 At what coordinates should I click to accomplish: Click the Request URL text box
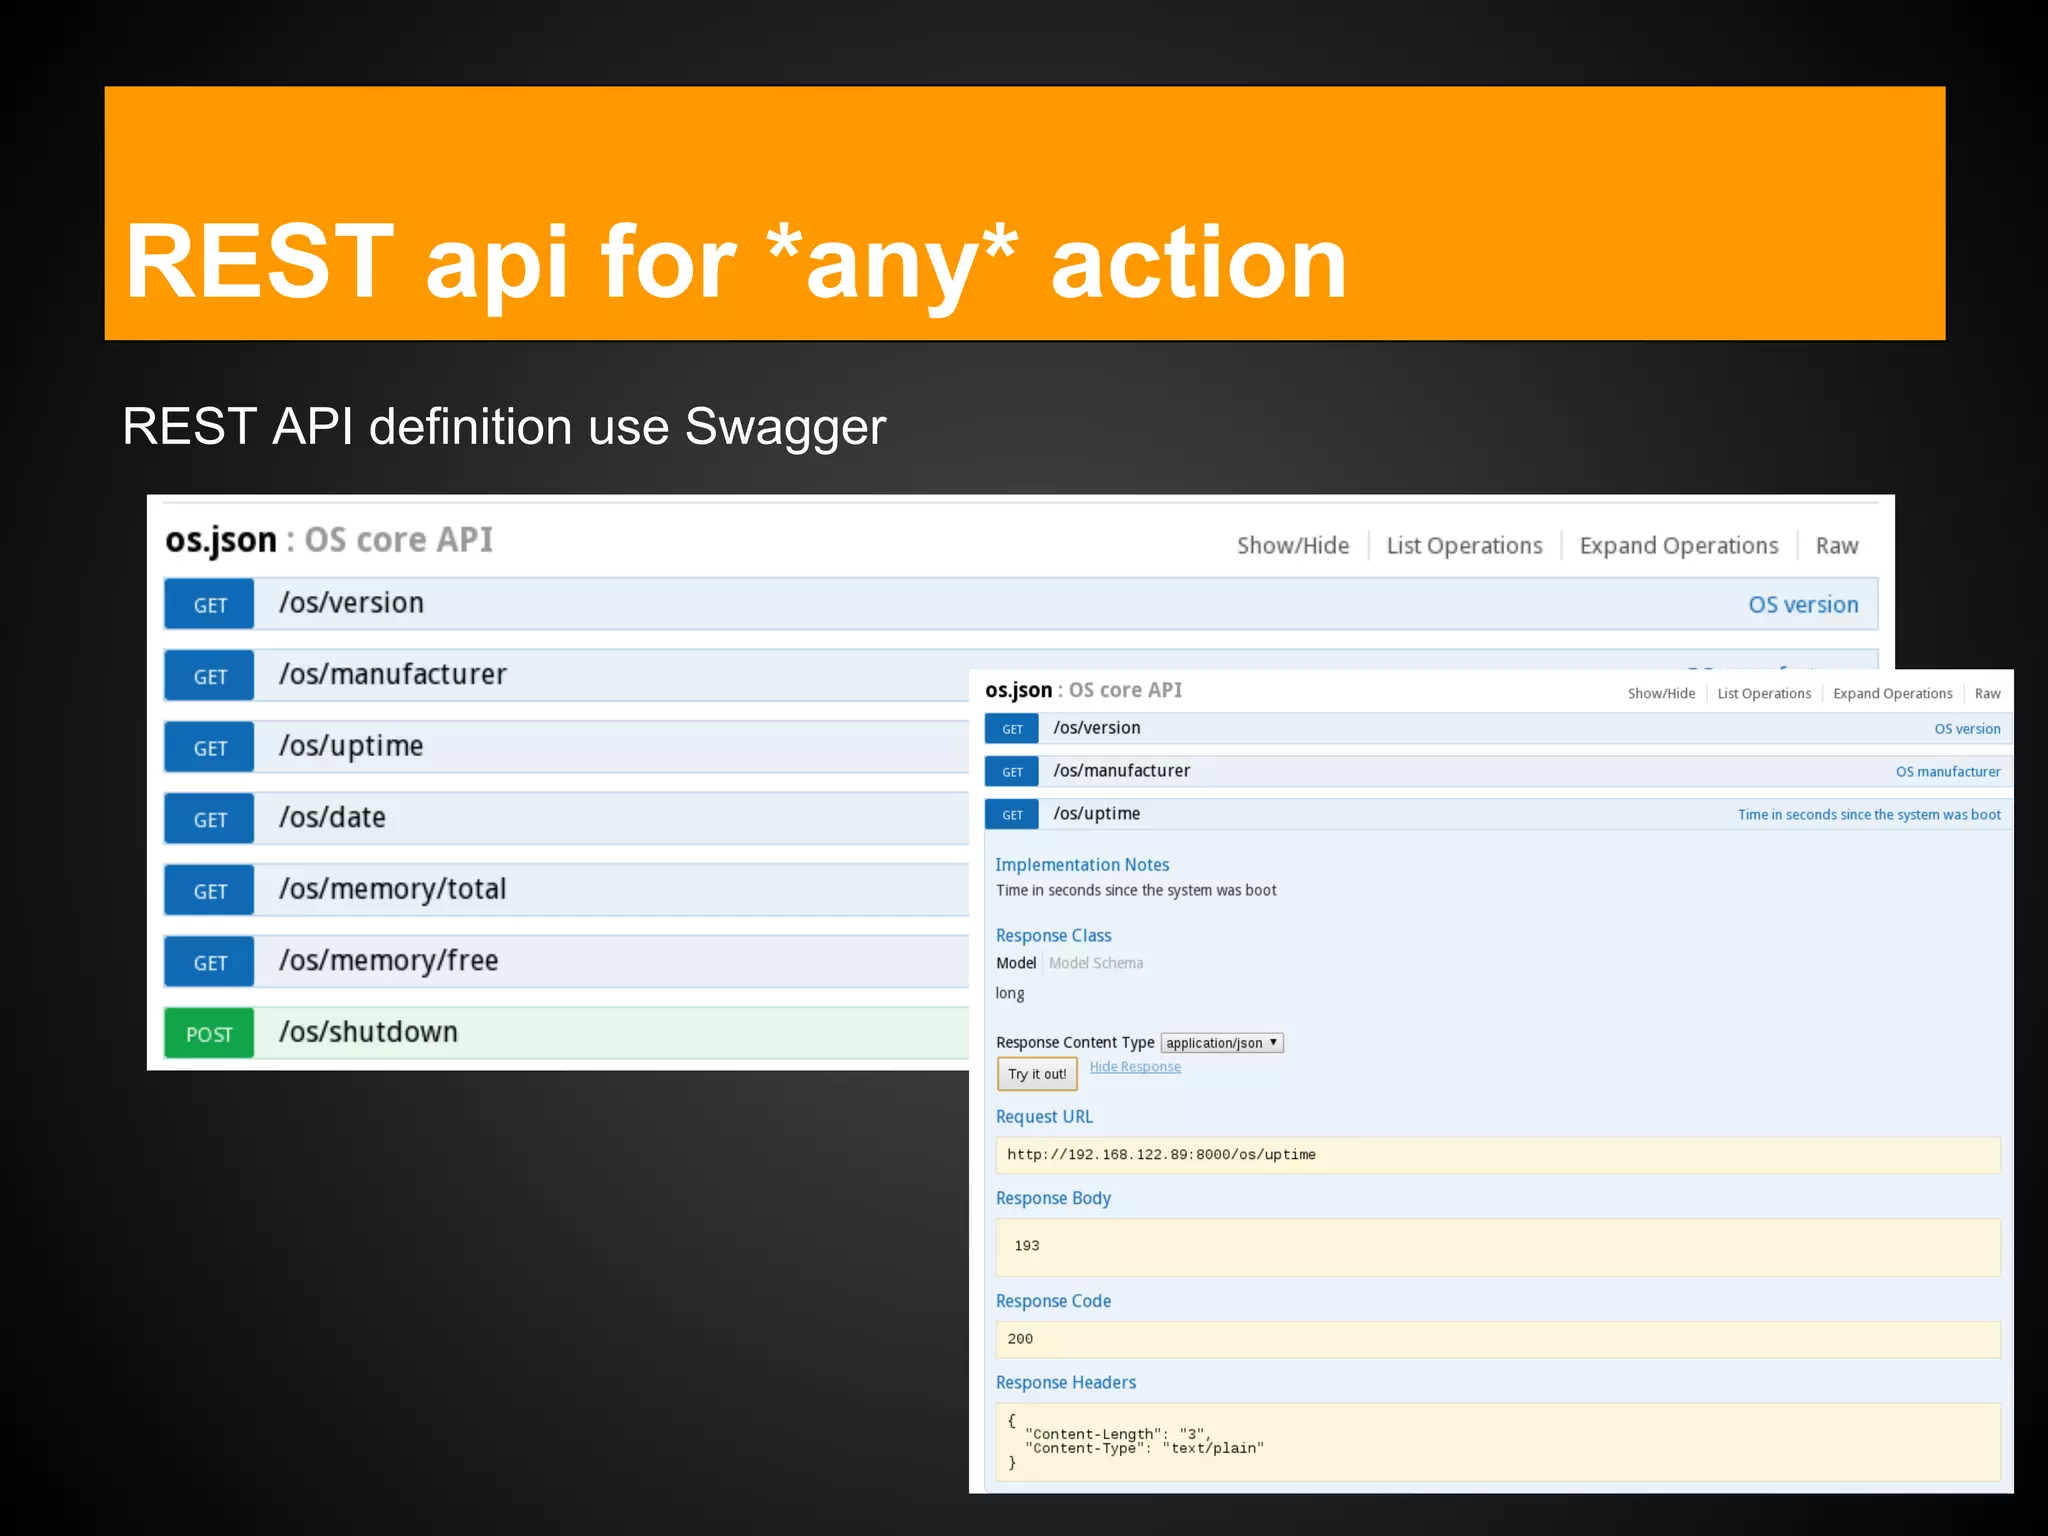(x=1498, y=1155)
